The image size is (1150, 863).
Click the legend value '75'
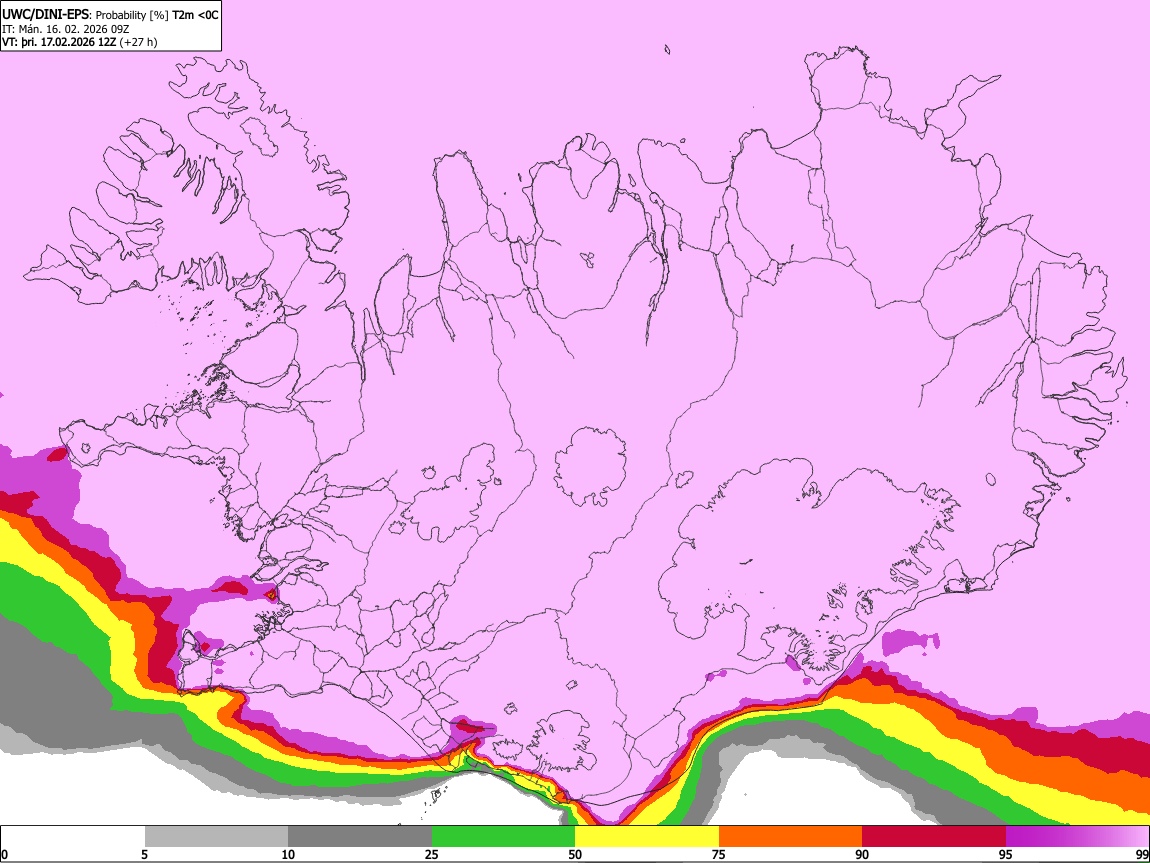click(x=719, y=854)
